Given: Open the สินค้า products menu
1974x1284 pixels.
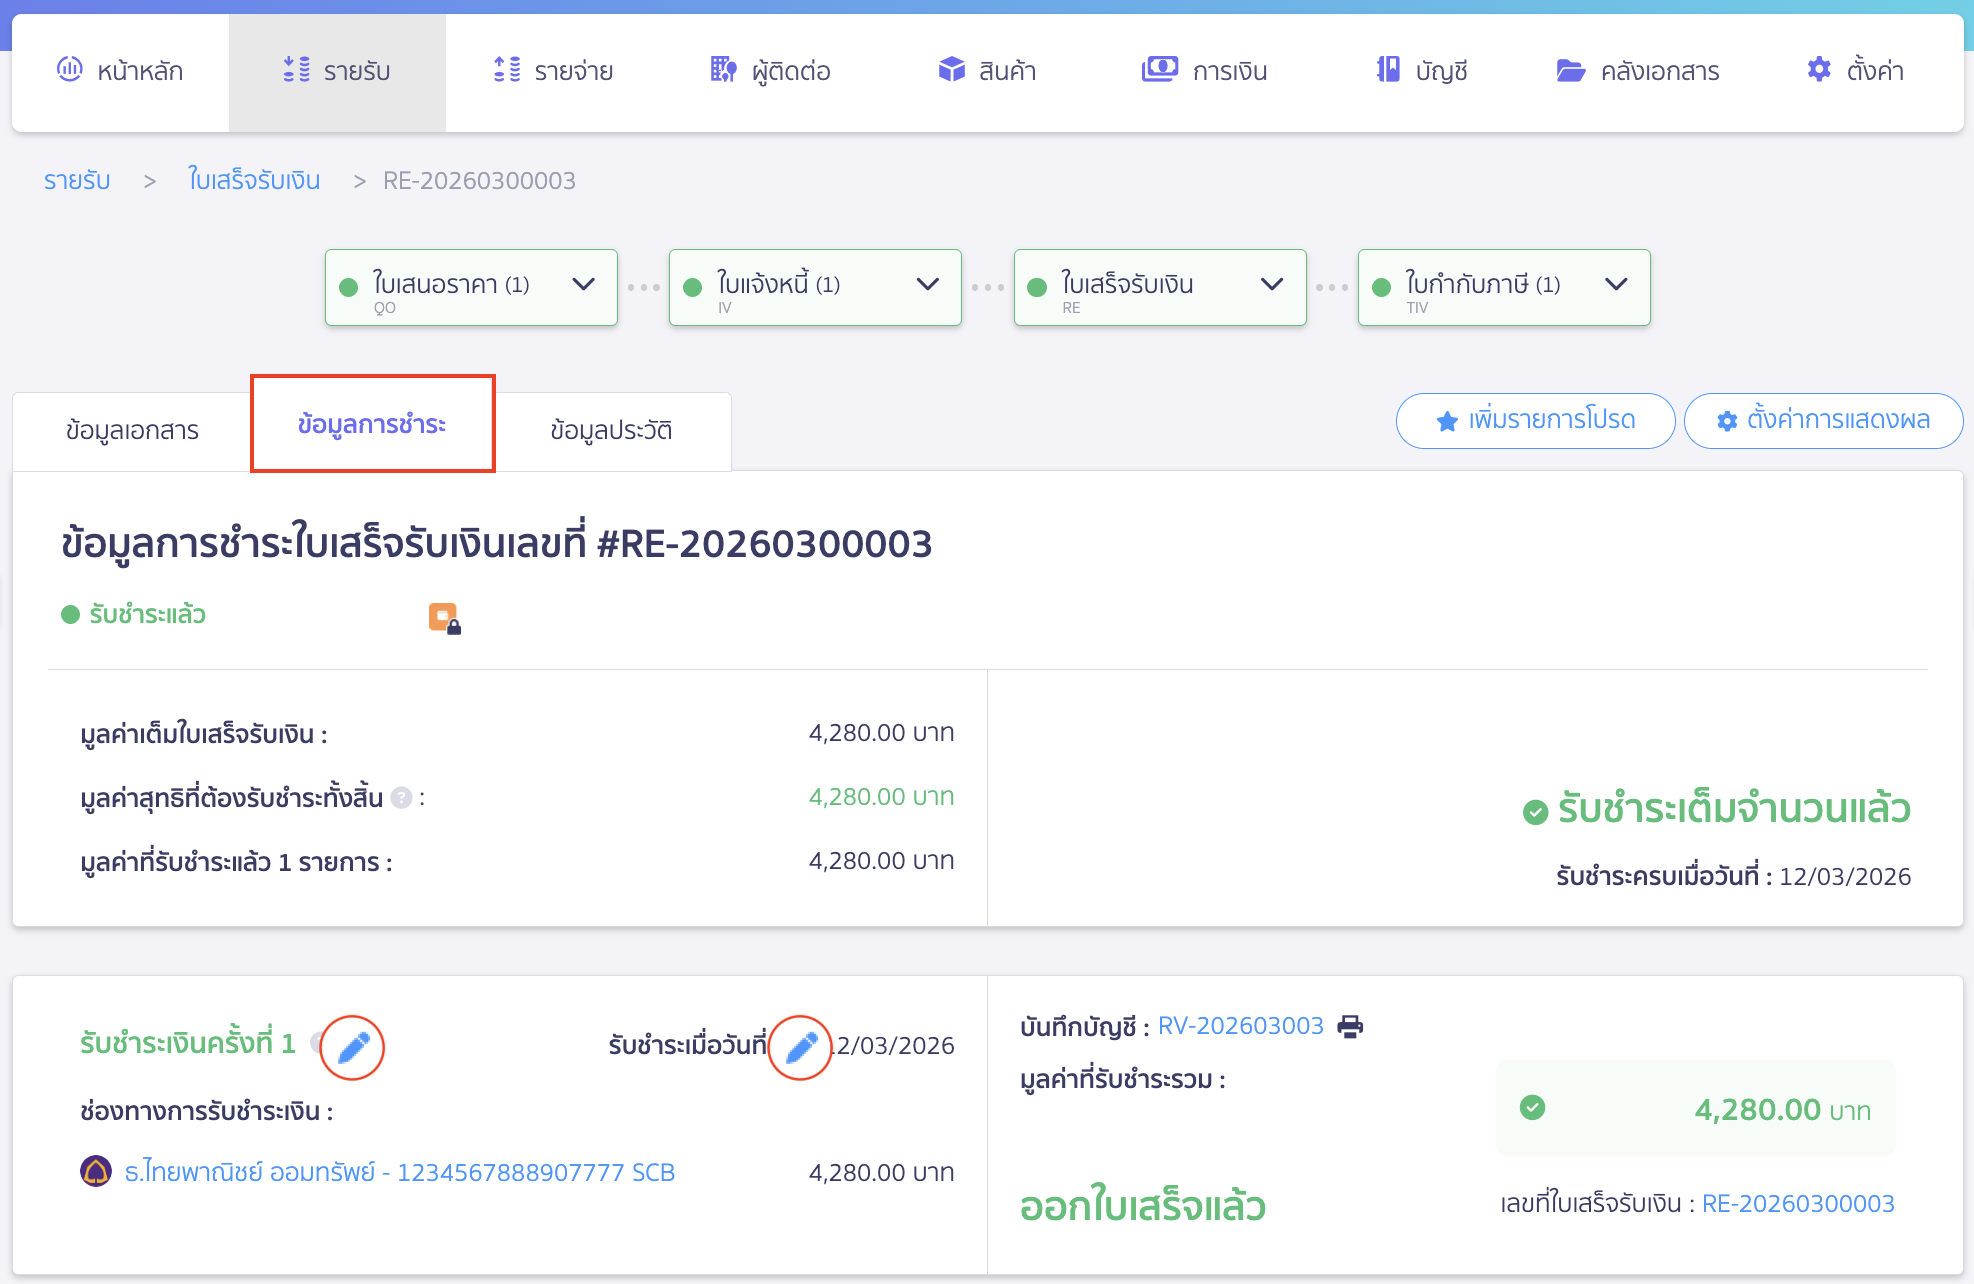Looking at the screenshot, I should pos(987,71).
